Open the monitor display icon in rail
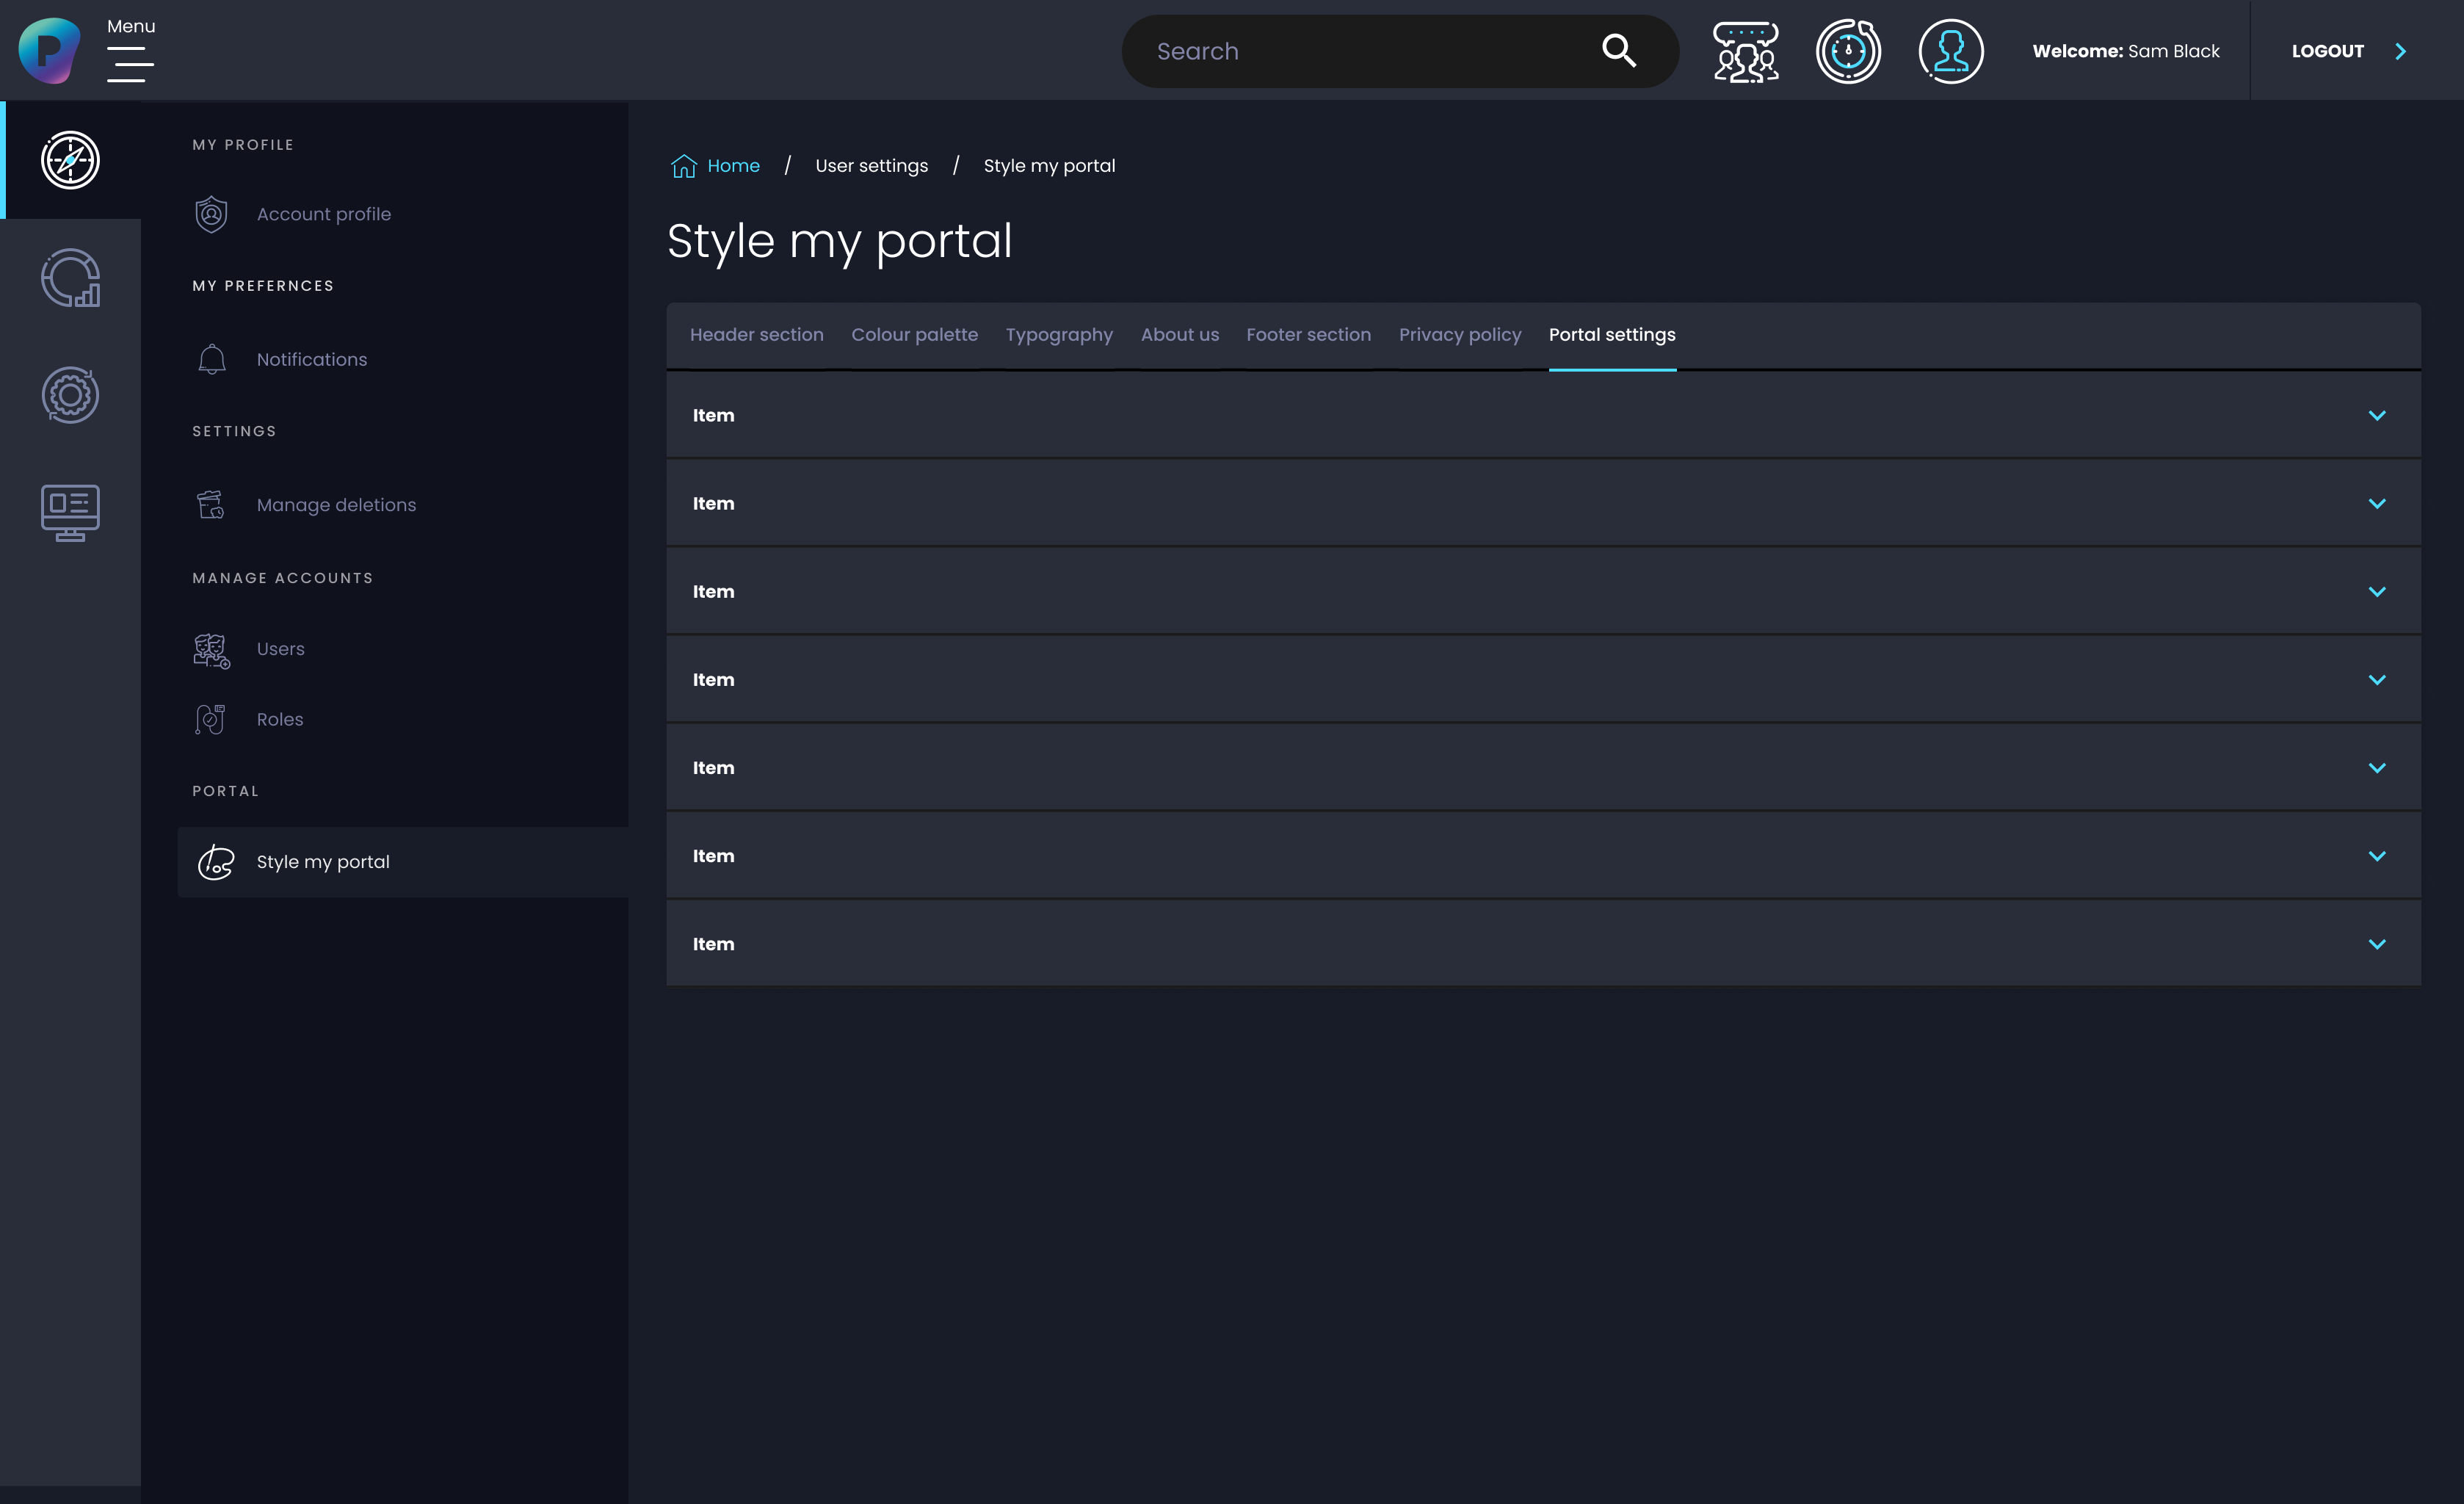Viewport: 2464px width, 1504px height. click(x=70, y=512)
